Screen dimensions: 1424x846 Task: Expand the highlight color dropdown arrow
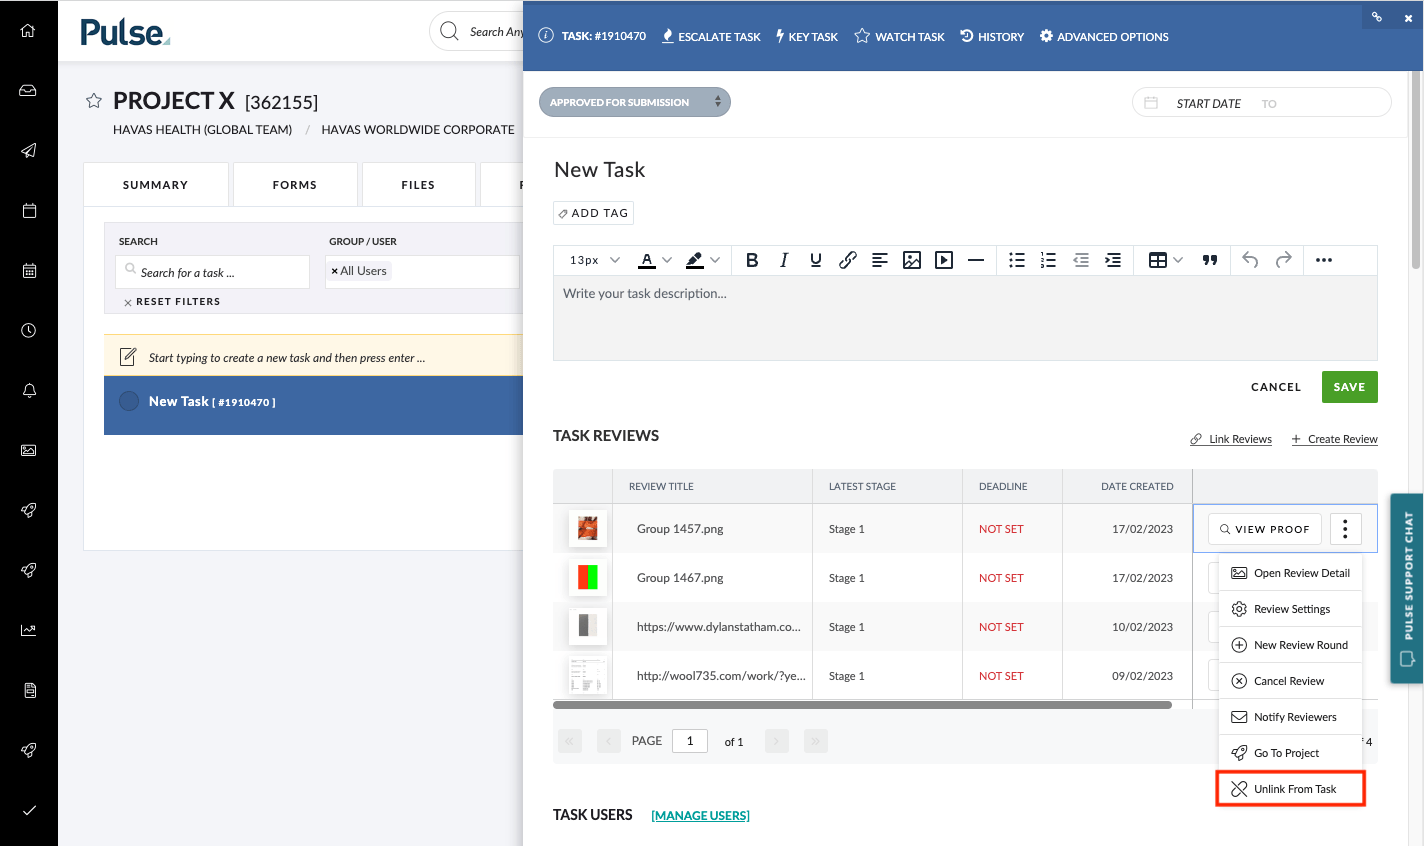coord(715,260)
